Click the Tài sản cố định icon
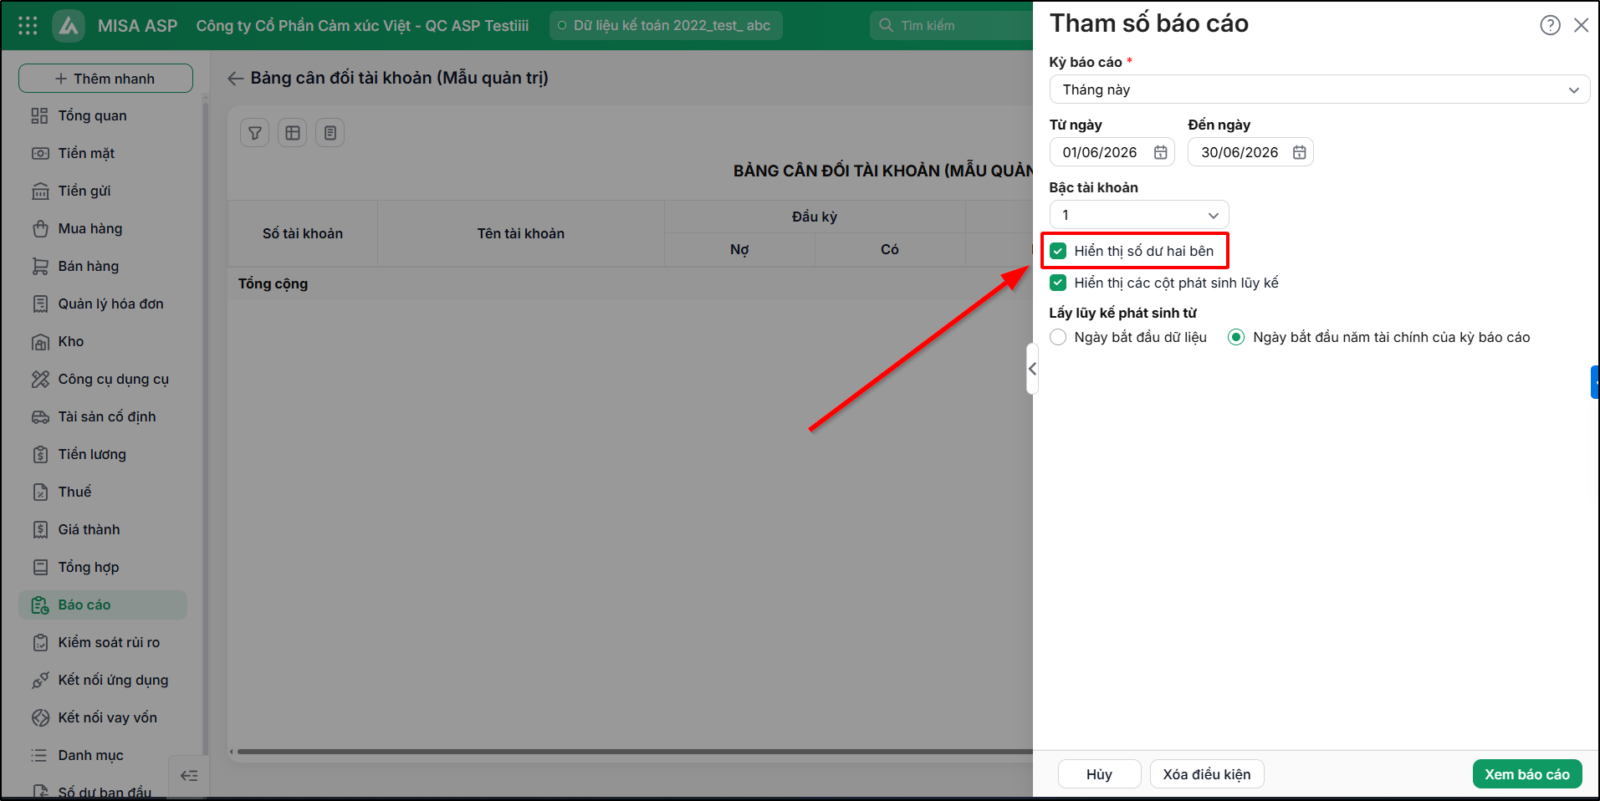1600x801 pixels. [40, 417]
